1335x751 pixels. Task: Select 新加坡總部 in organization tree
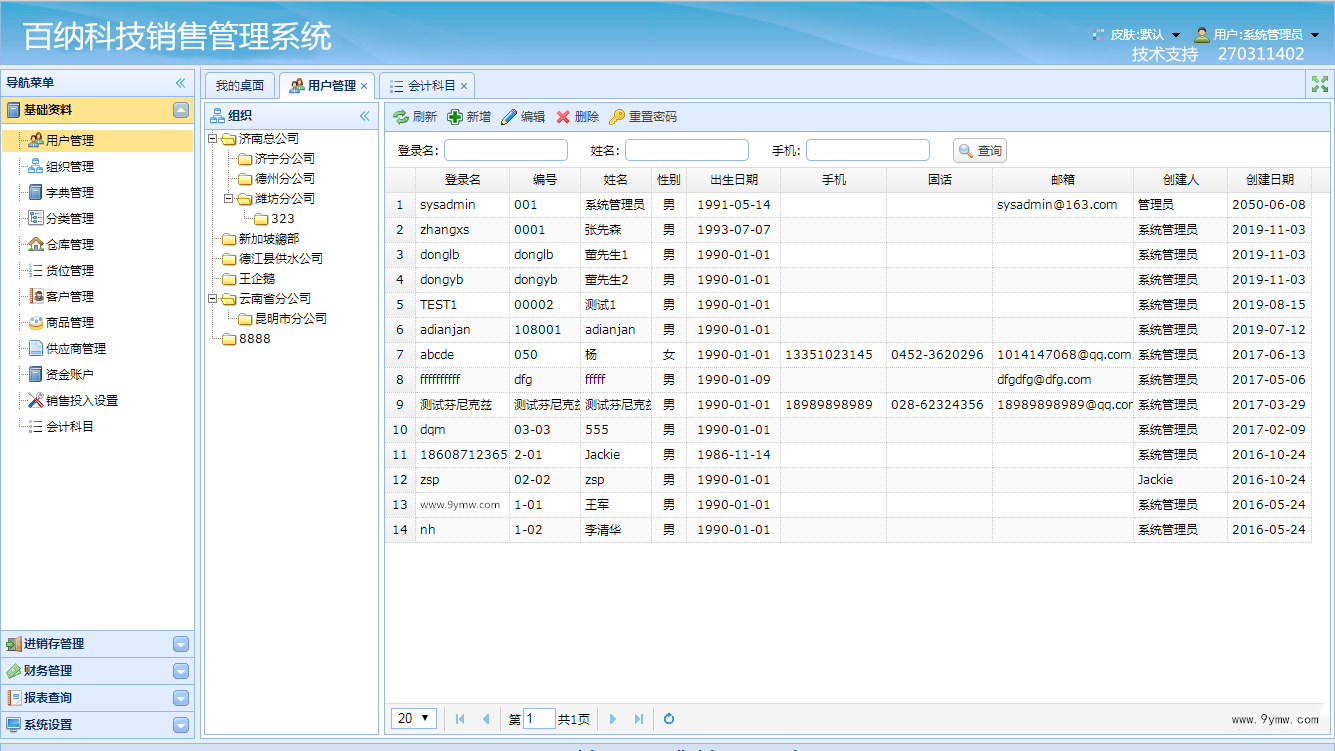(x=269, y=239)
